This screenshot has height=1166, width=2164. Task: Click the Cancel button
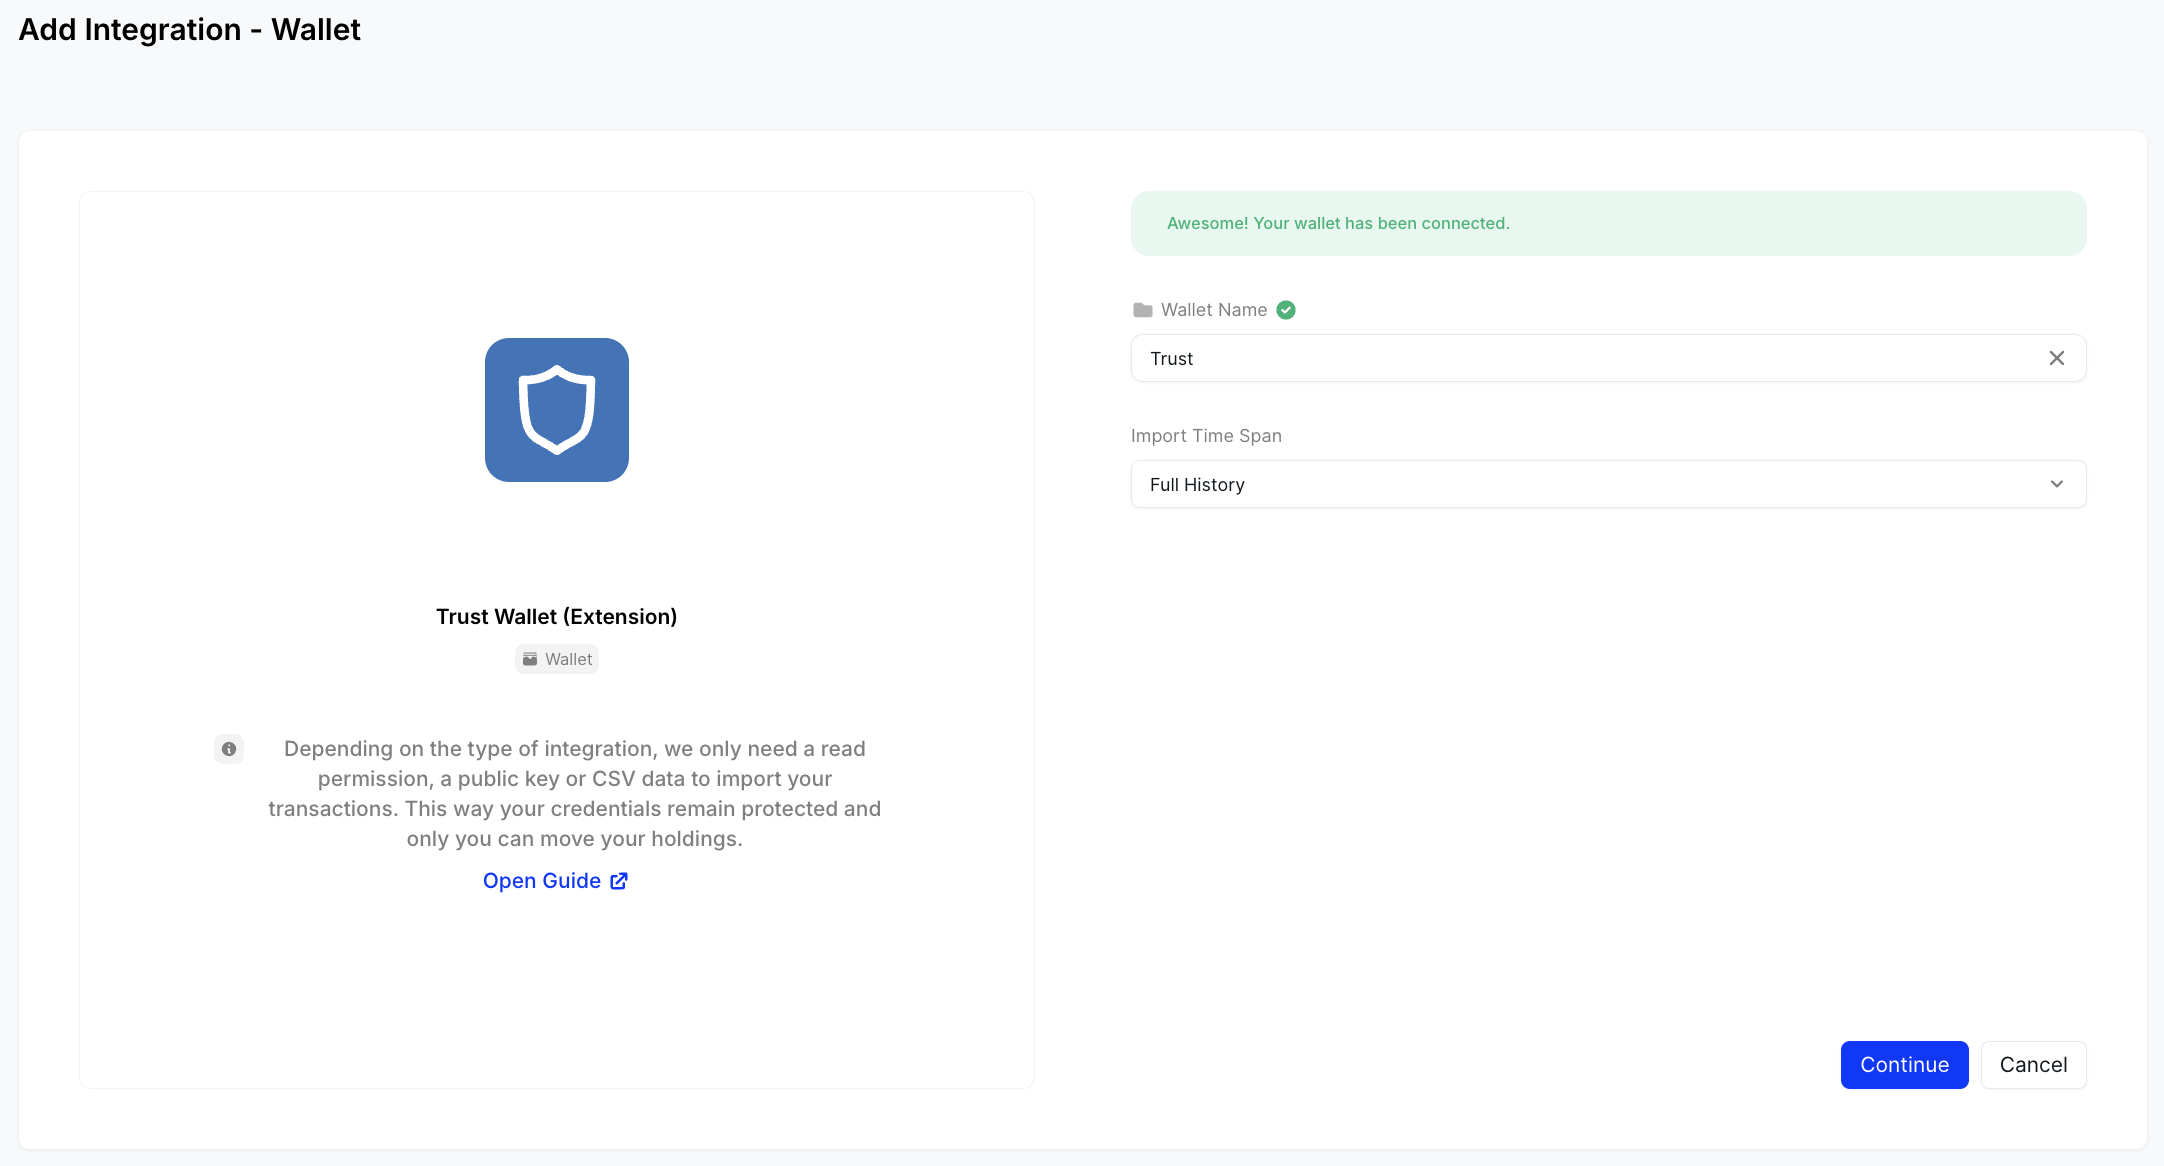click(x=2033, y=1065)
